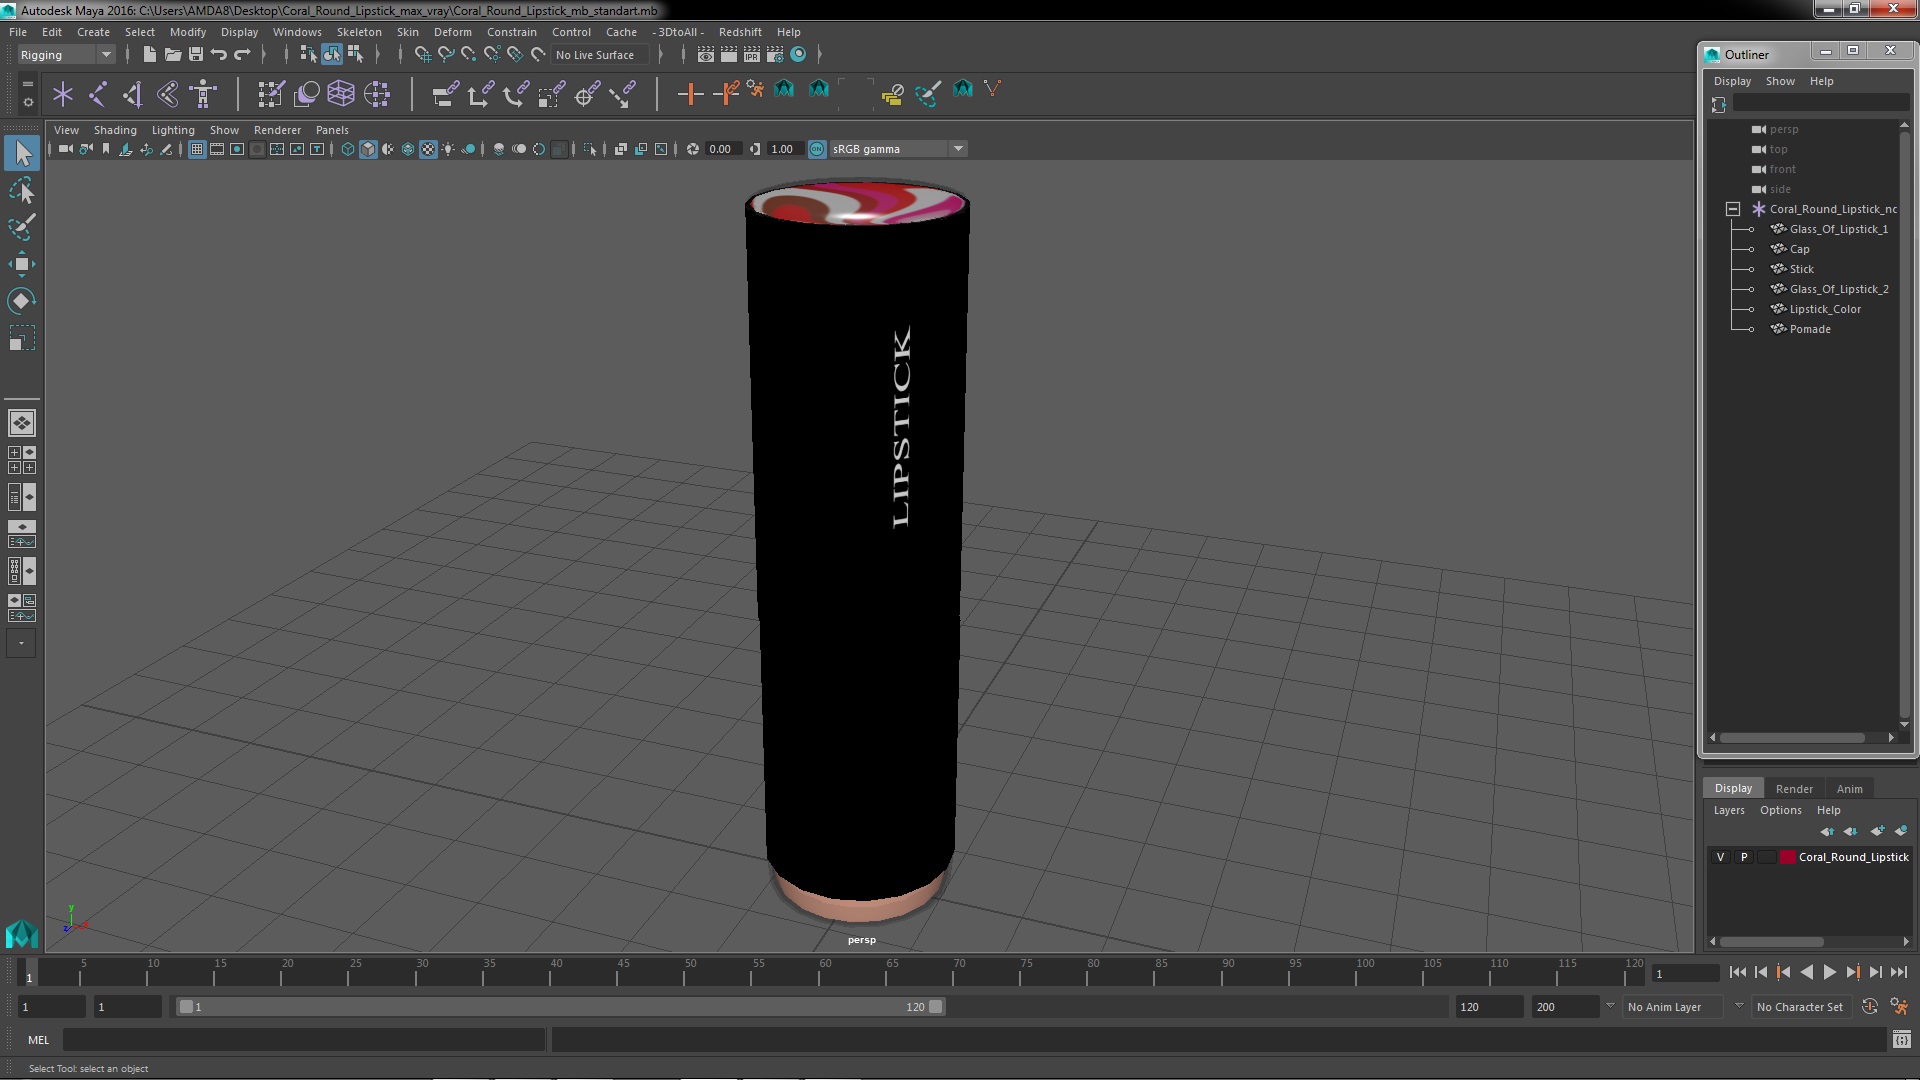Open the No Live Surface field
Screen dimensions: 1920x1080
(x=600, y=55)
